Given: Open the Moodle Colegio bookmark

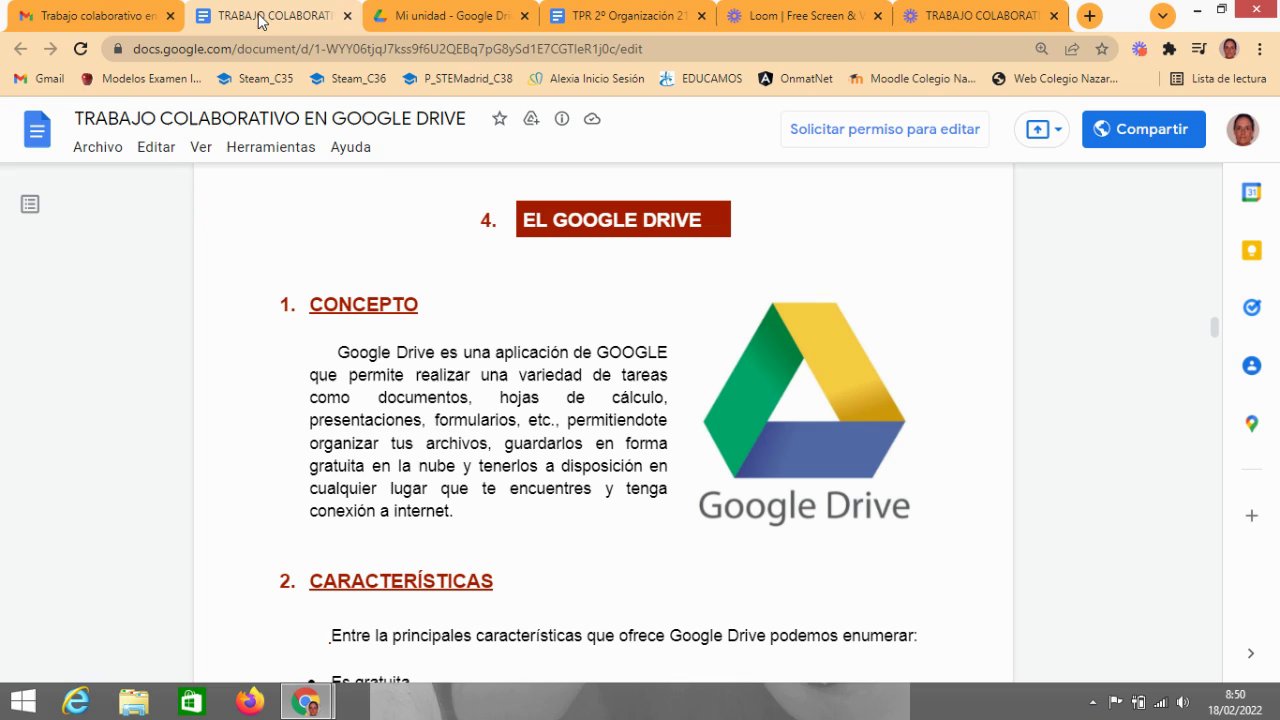Looking at the screenshot, I should click(913, 78).
